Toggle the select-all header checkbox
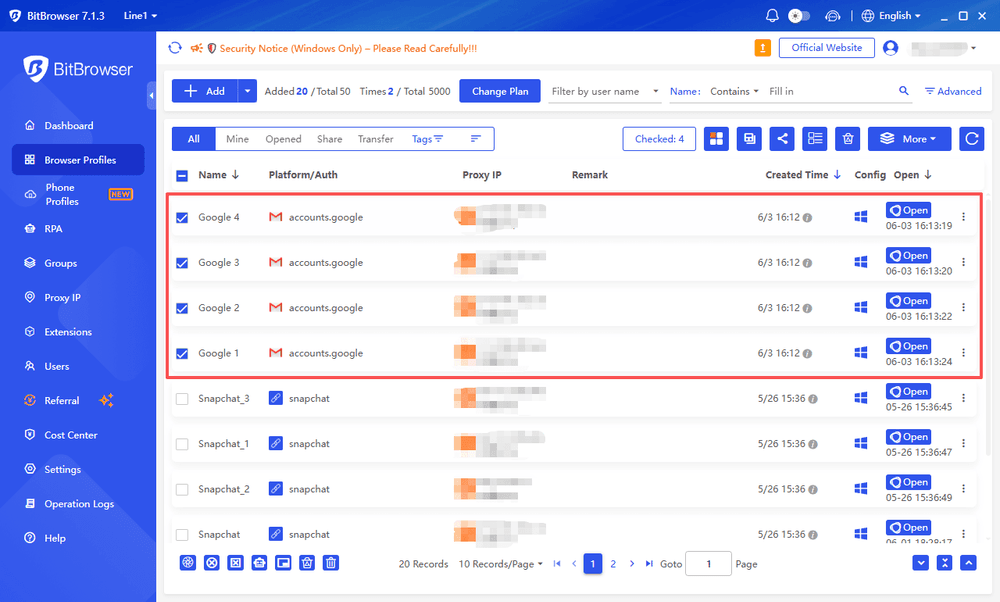The height and width of the screenshot is (602, 1000). coord(182,175)
